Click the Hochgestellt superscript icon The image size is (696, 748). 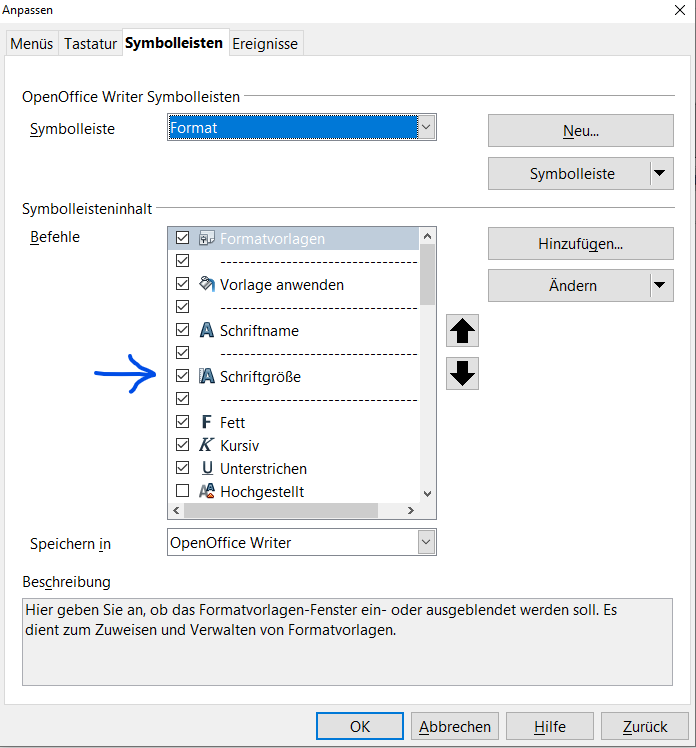[207, 491]
